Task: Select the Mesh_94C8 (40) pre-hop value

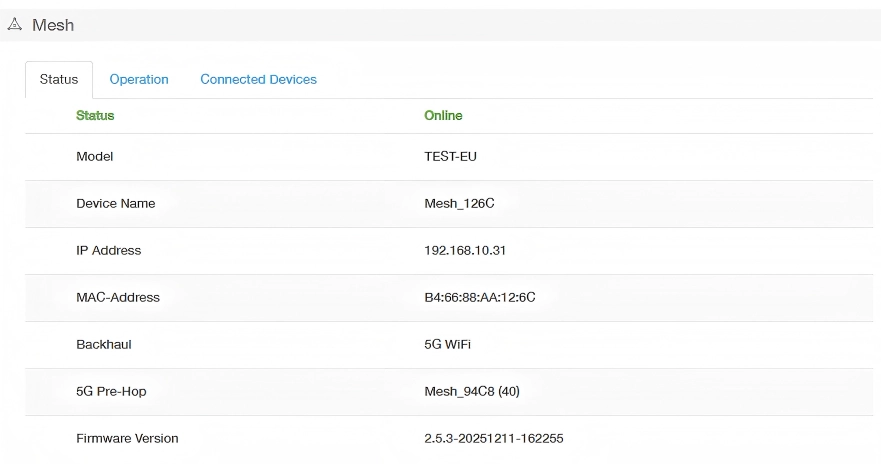Action: (x=472, y=392)
